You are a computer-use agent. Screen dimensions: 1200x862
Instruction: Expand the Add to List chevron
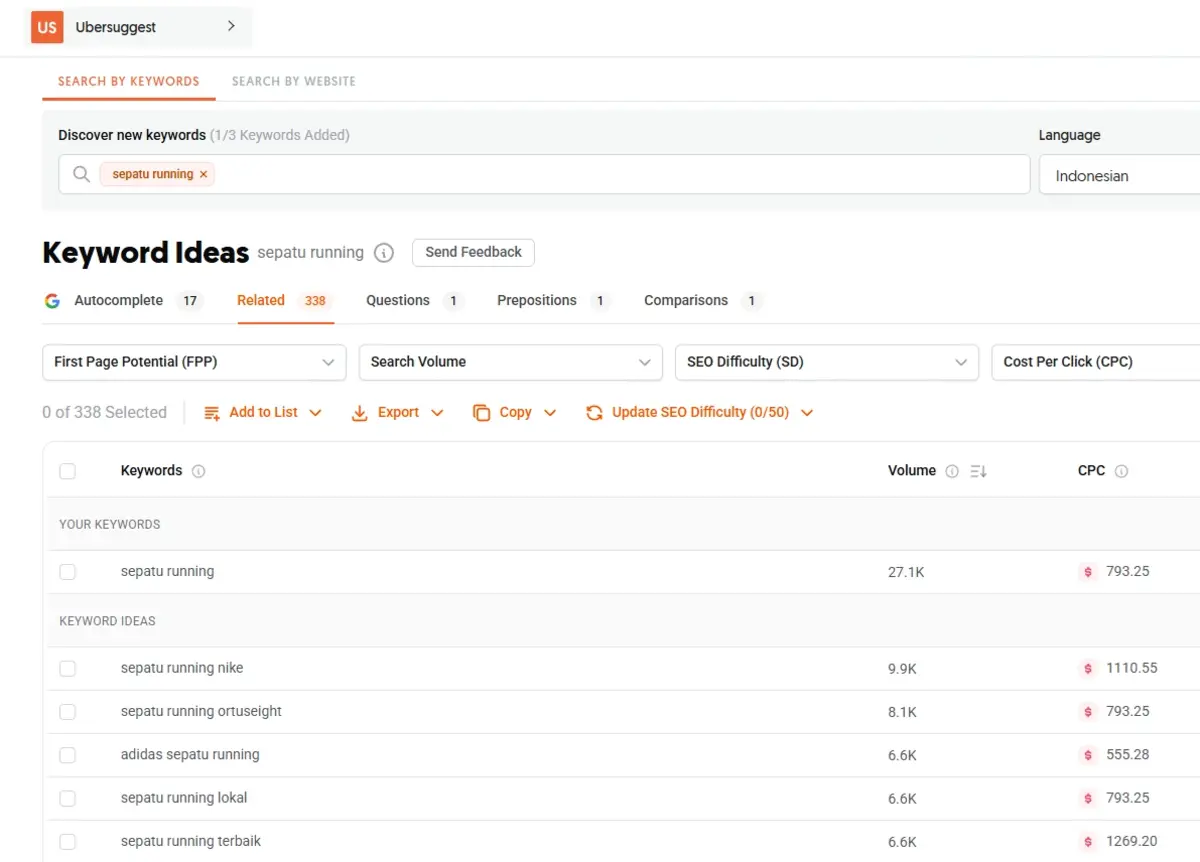(x=316, y=413)
